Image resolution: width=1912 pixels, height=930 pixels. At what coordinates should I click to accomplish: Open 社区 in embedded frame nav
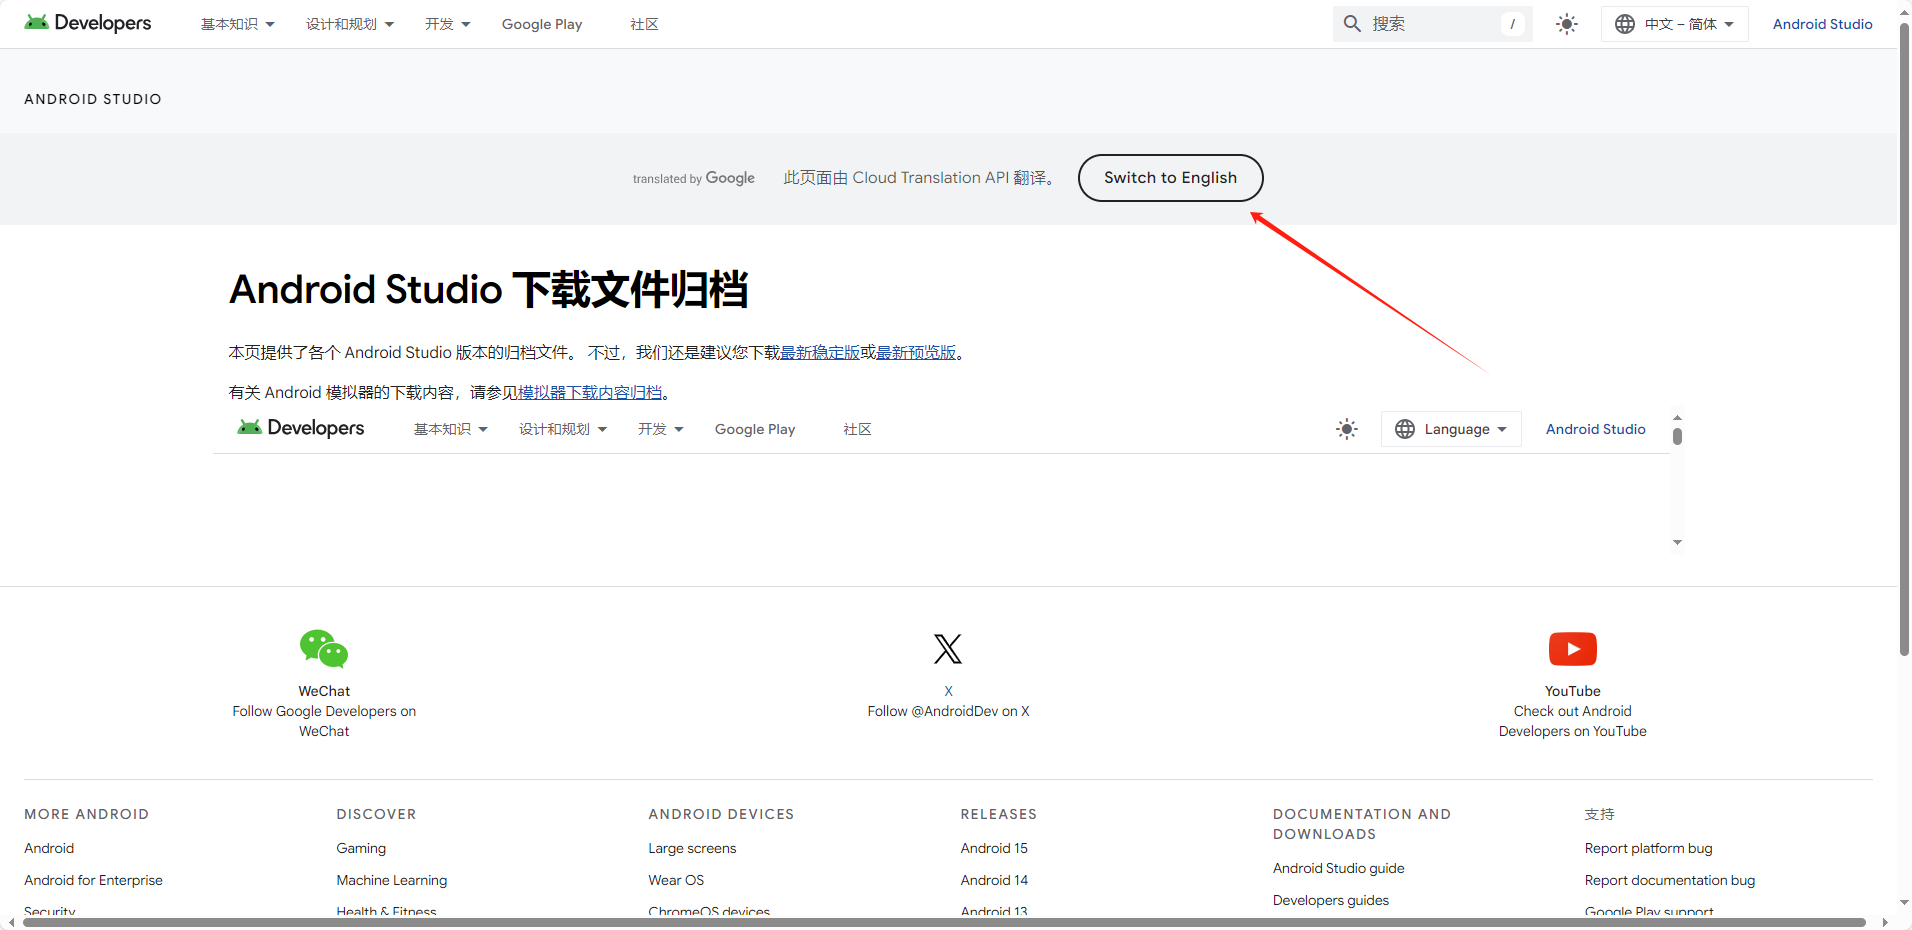pos(857,429)
